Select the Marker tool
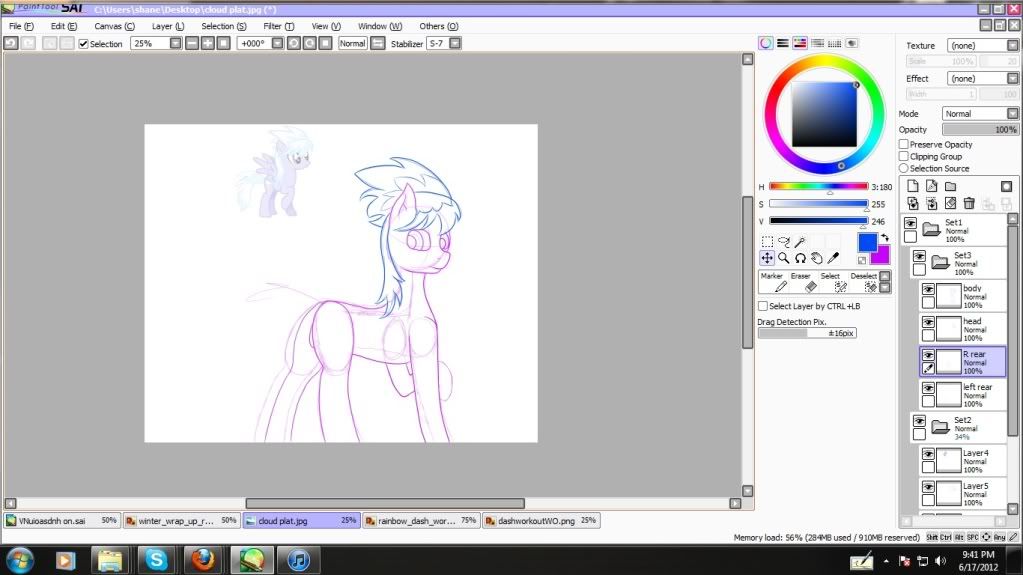 (x=774, y=282)
